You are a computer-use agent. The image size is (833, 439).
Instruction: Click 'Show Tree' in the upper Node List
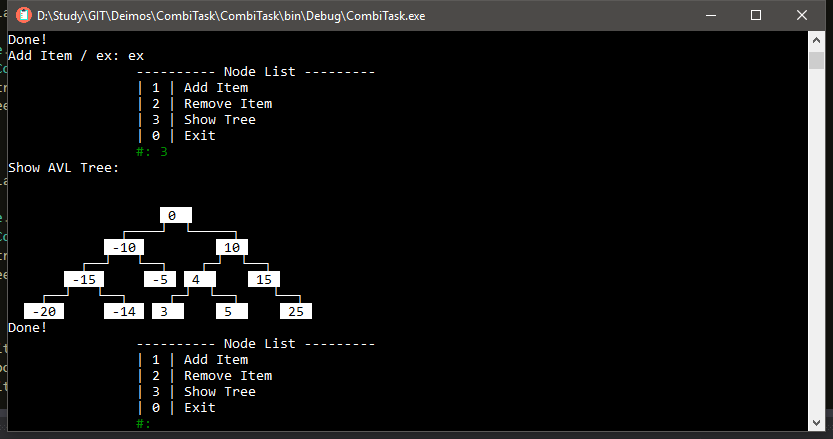pos(219,120)
